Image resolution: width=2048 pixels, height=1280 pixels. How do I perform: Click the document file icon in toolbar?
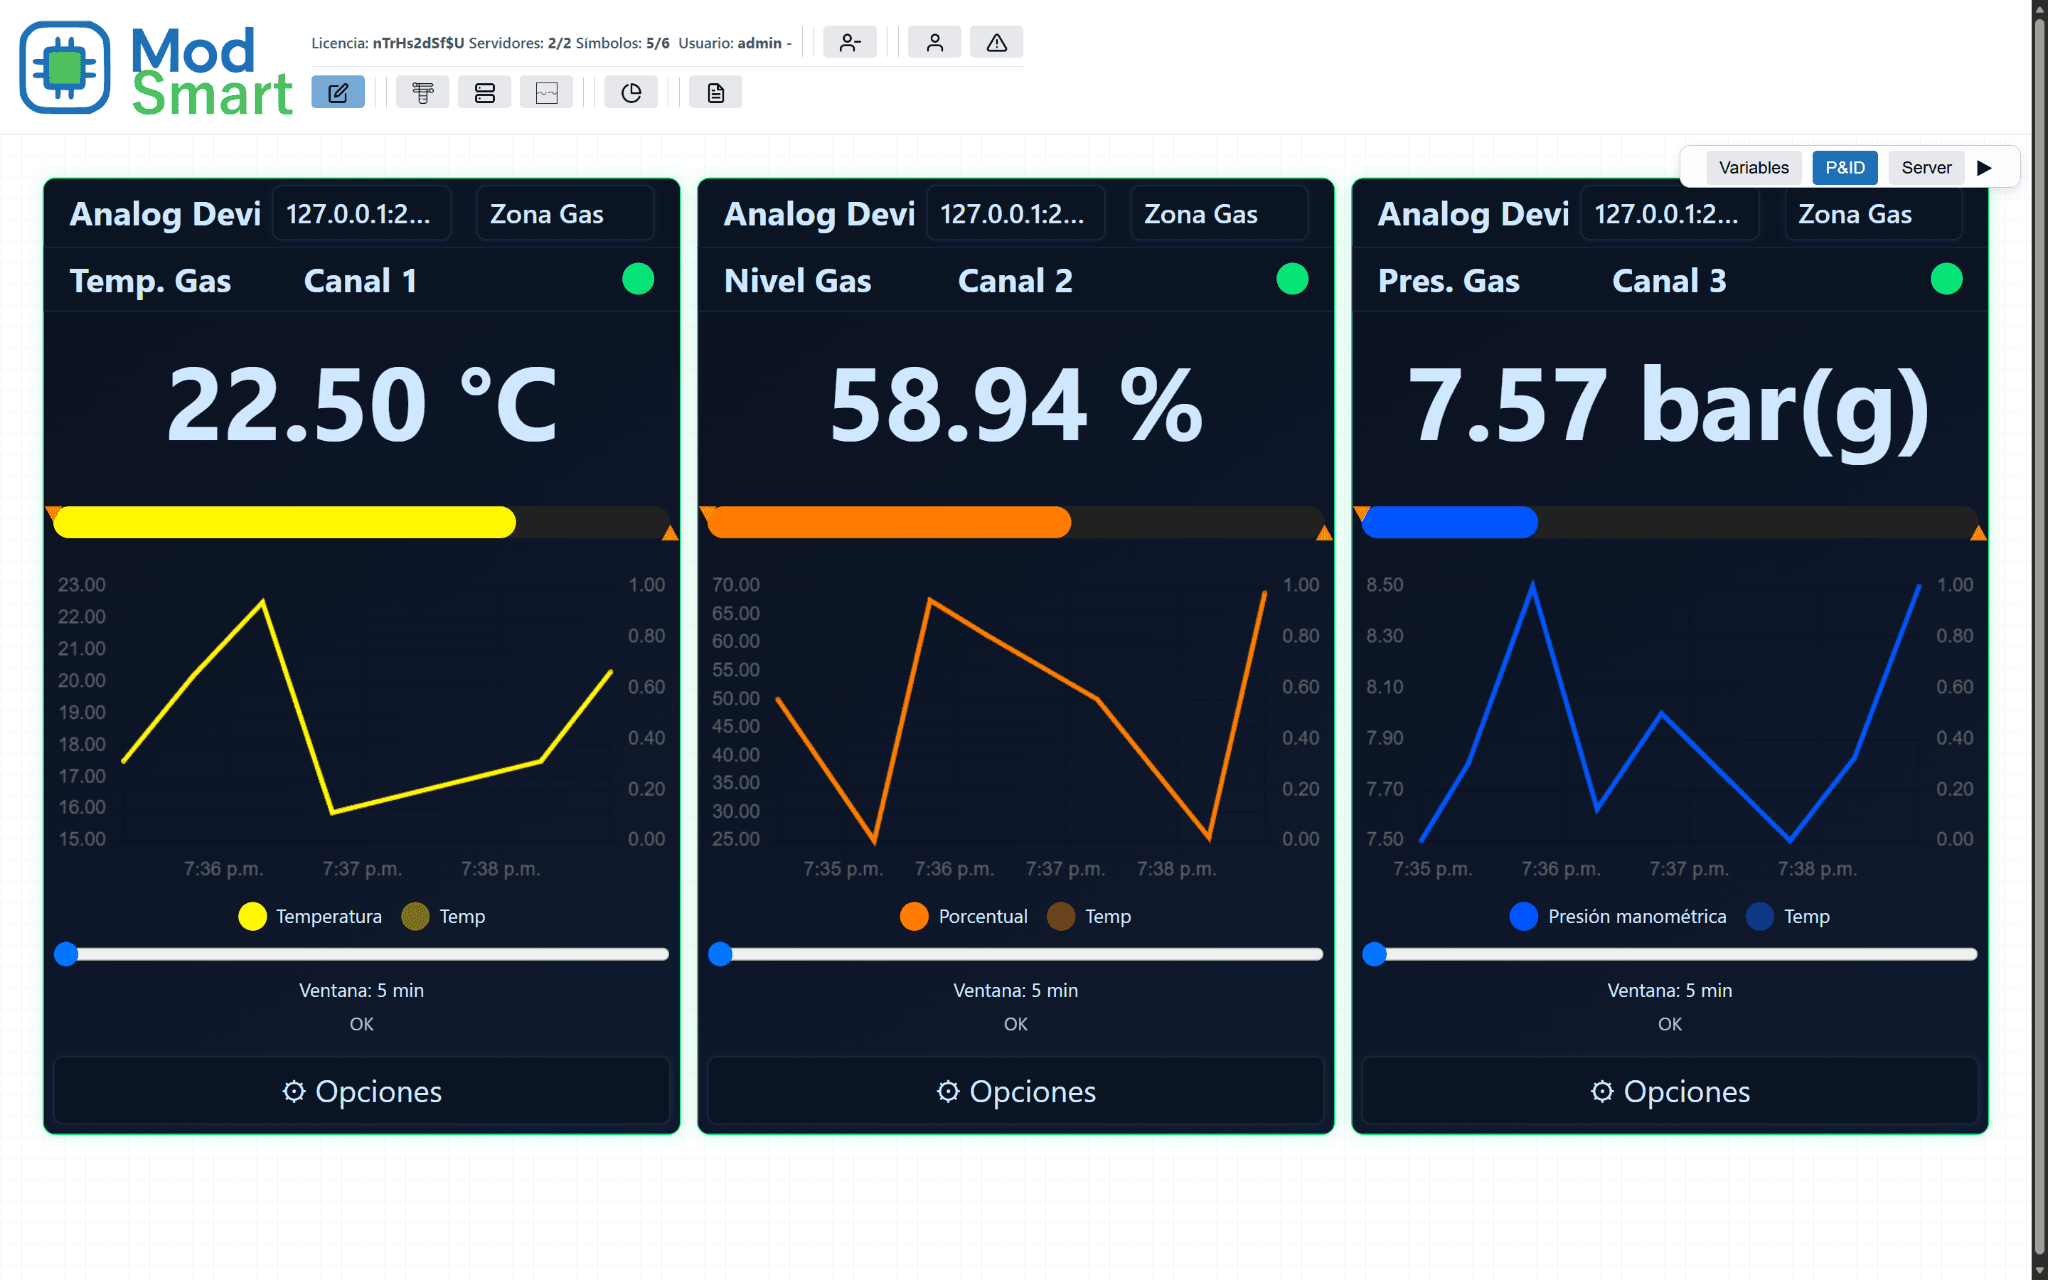point(716,93)
